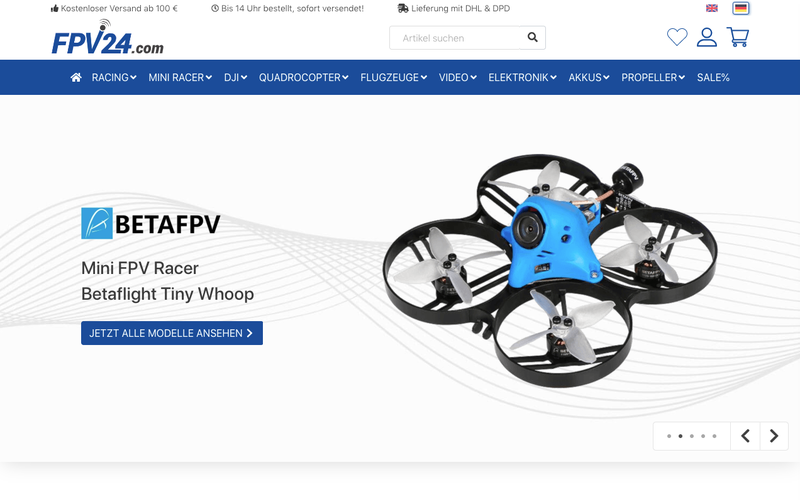Click the FPV24.com logo

click(x=108, y=37)
